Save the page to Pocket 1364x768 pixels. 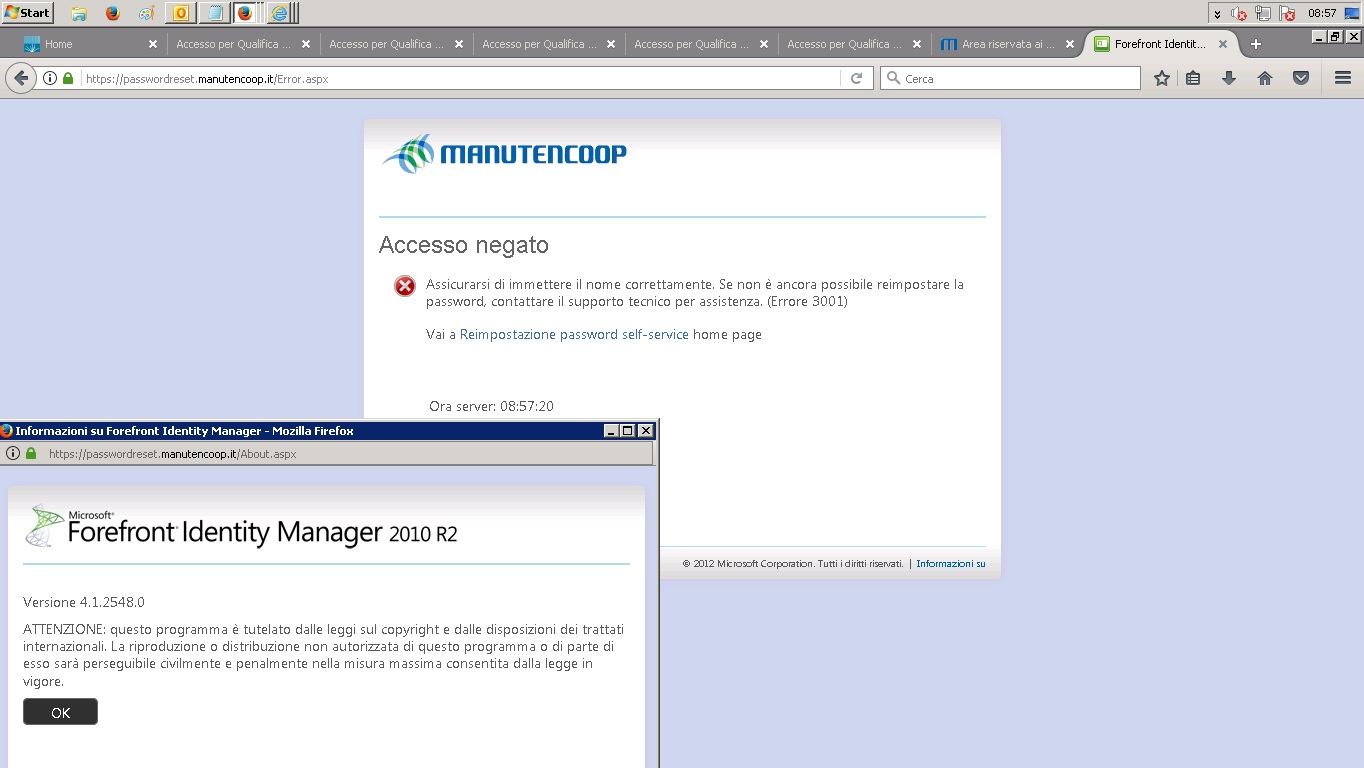coord(1300,77)
